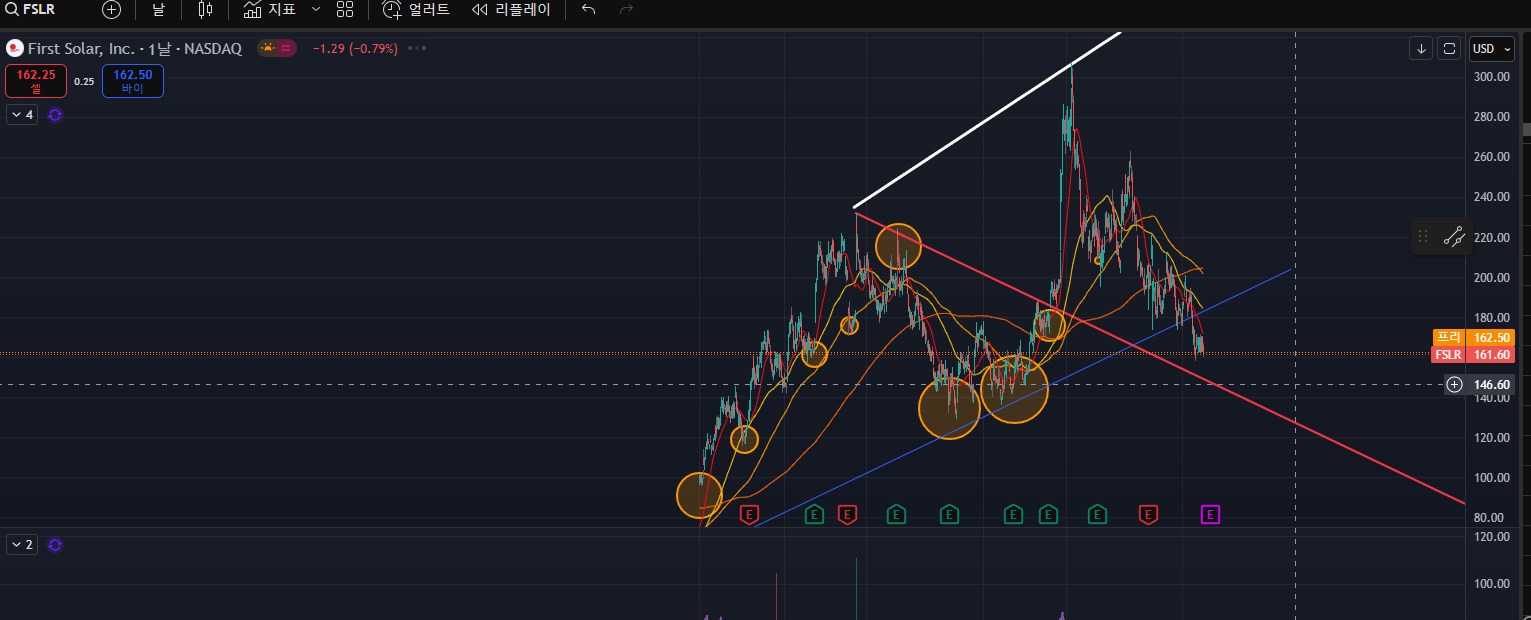Open the candlestick chart style selector

tap(205, 10)
